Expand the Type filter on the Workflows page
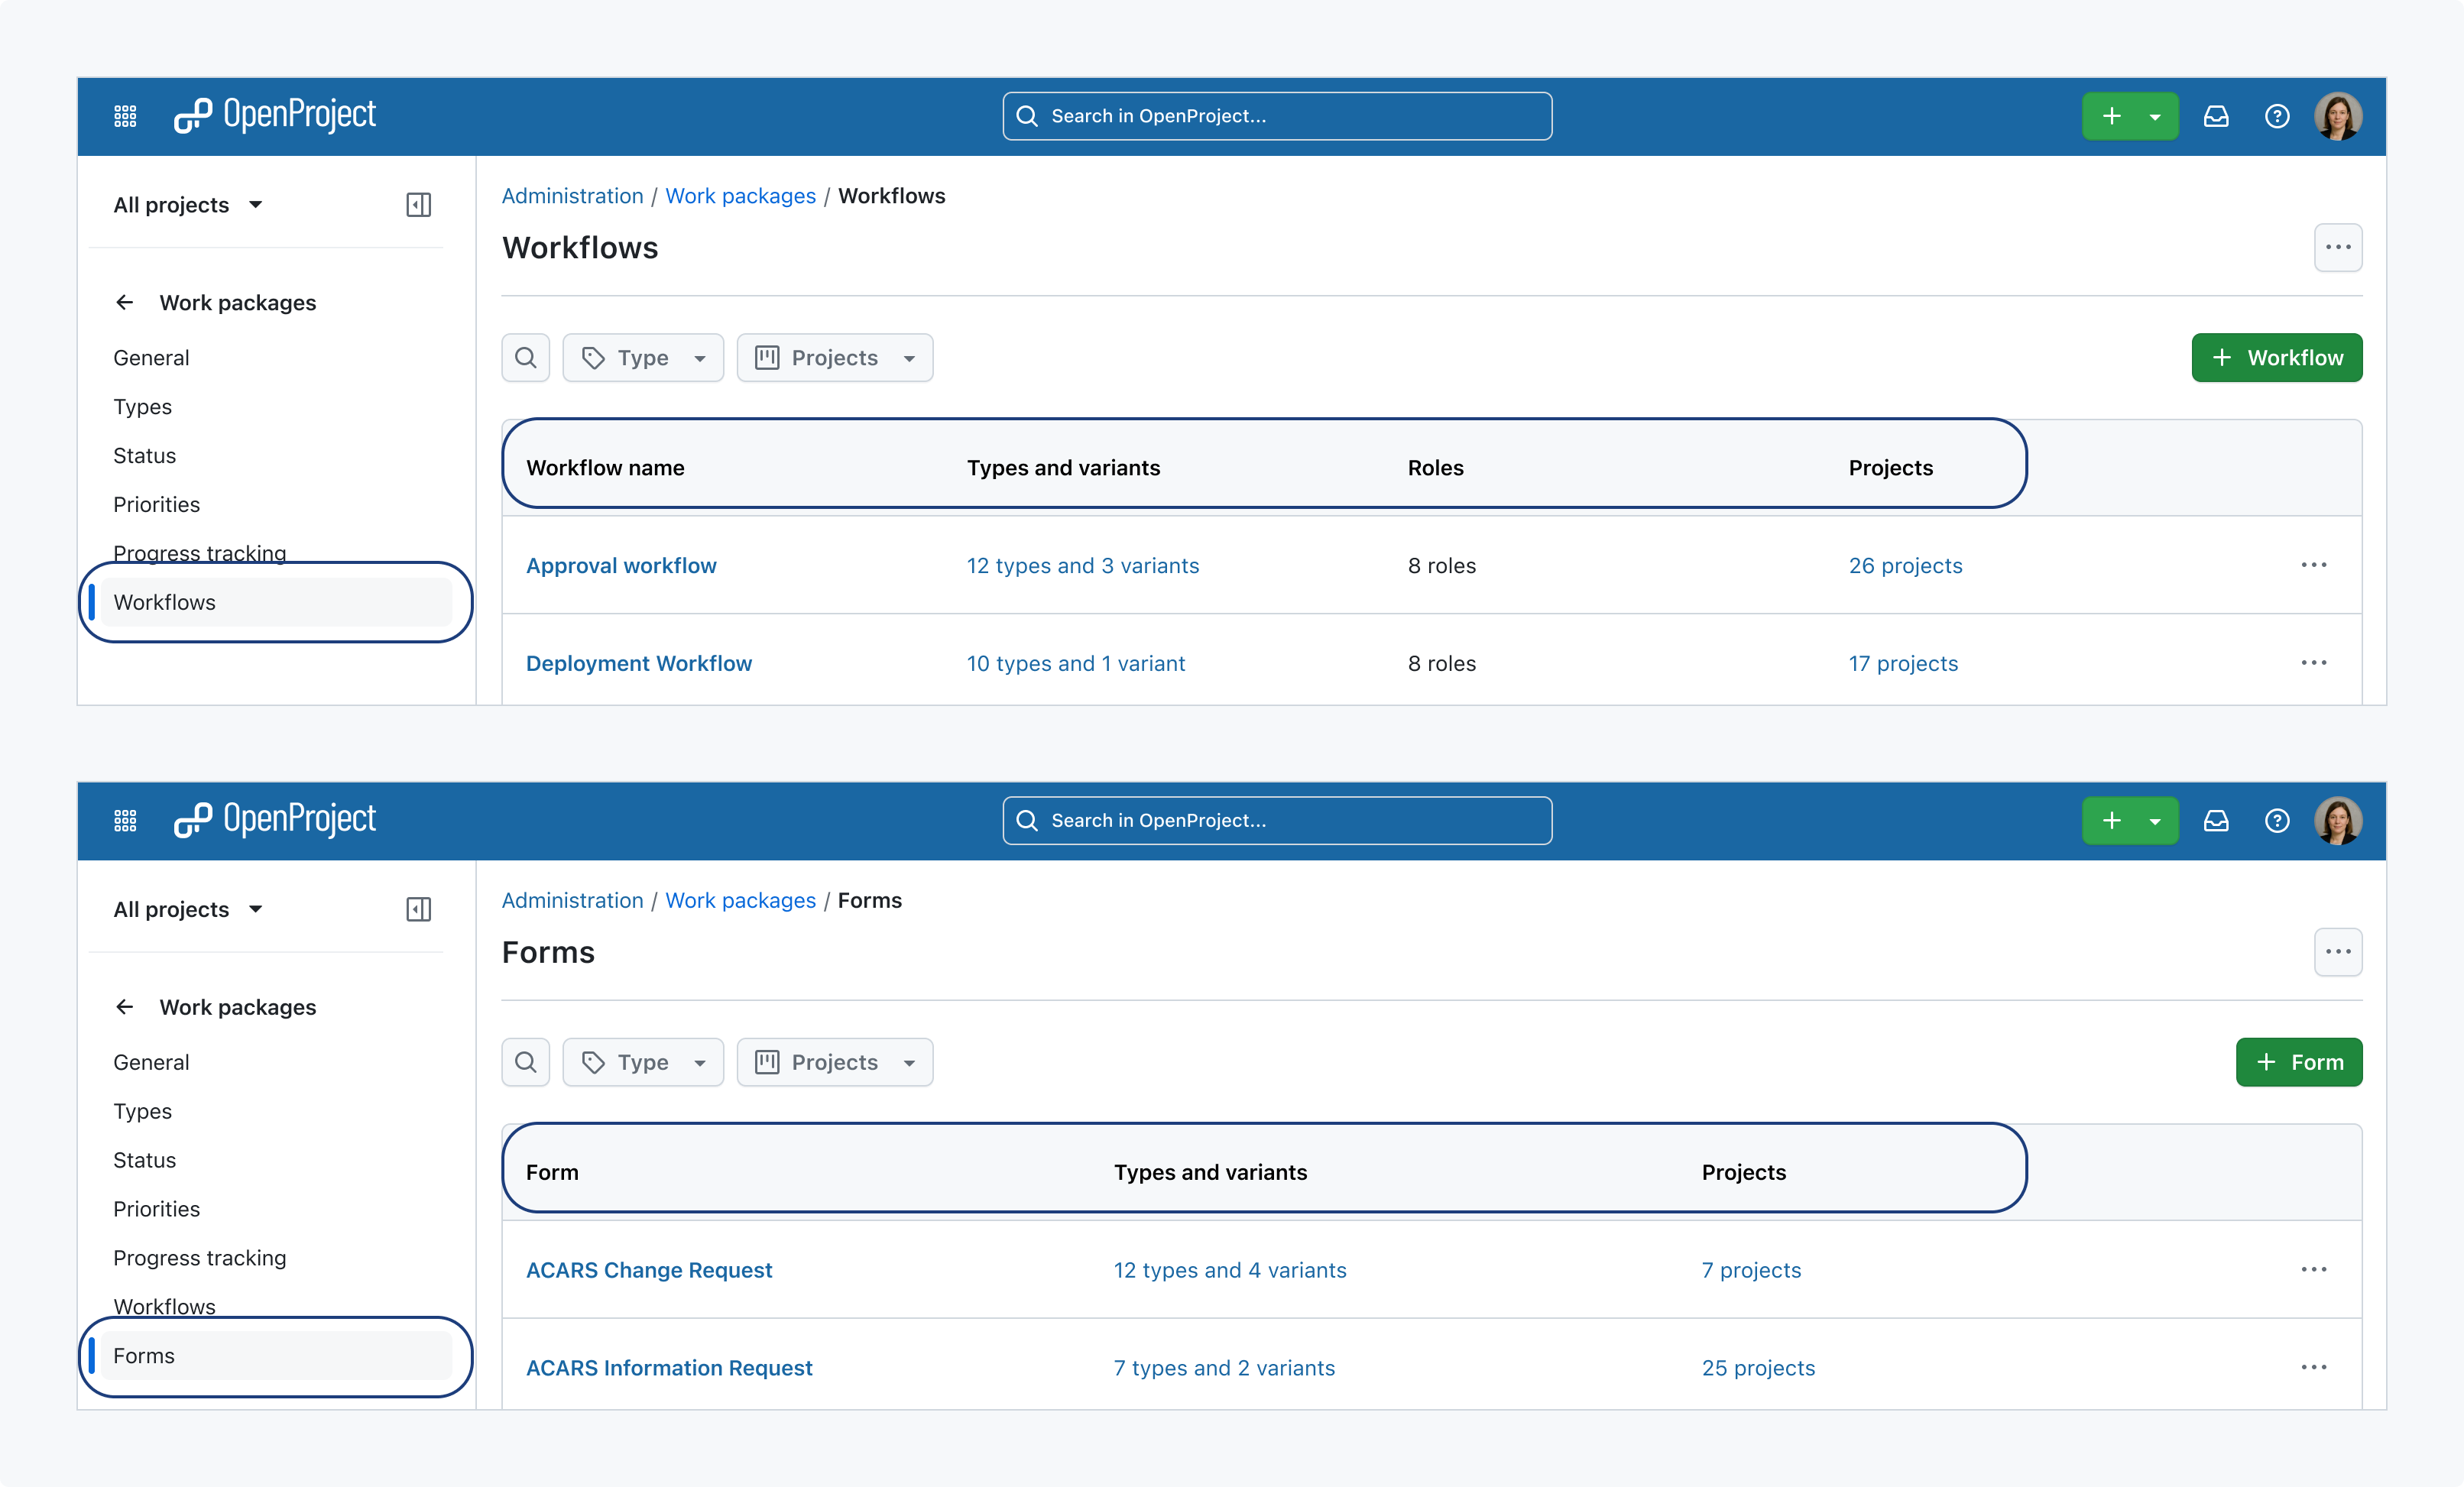Viewport: 2464px width, 1487px height. [x=643, y=358]
